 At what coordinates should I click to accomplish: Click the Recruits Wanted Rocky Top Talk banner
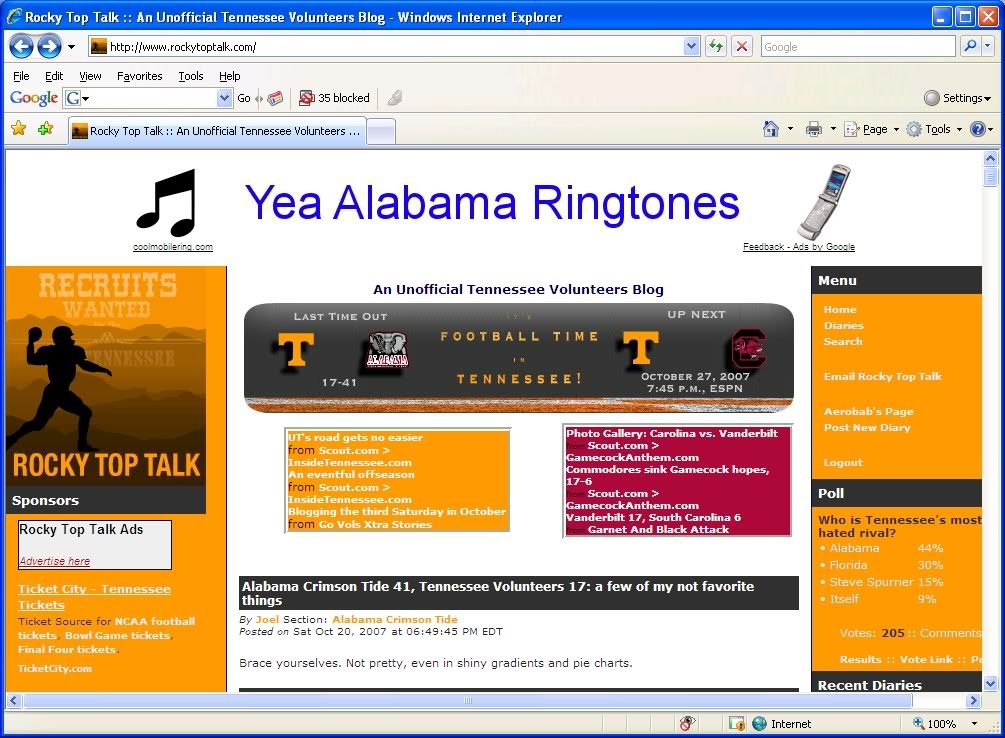[x=106, y=376]
